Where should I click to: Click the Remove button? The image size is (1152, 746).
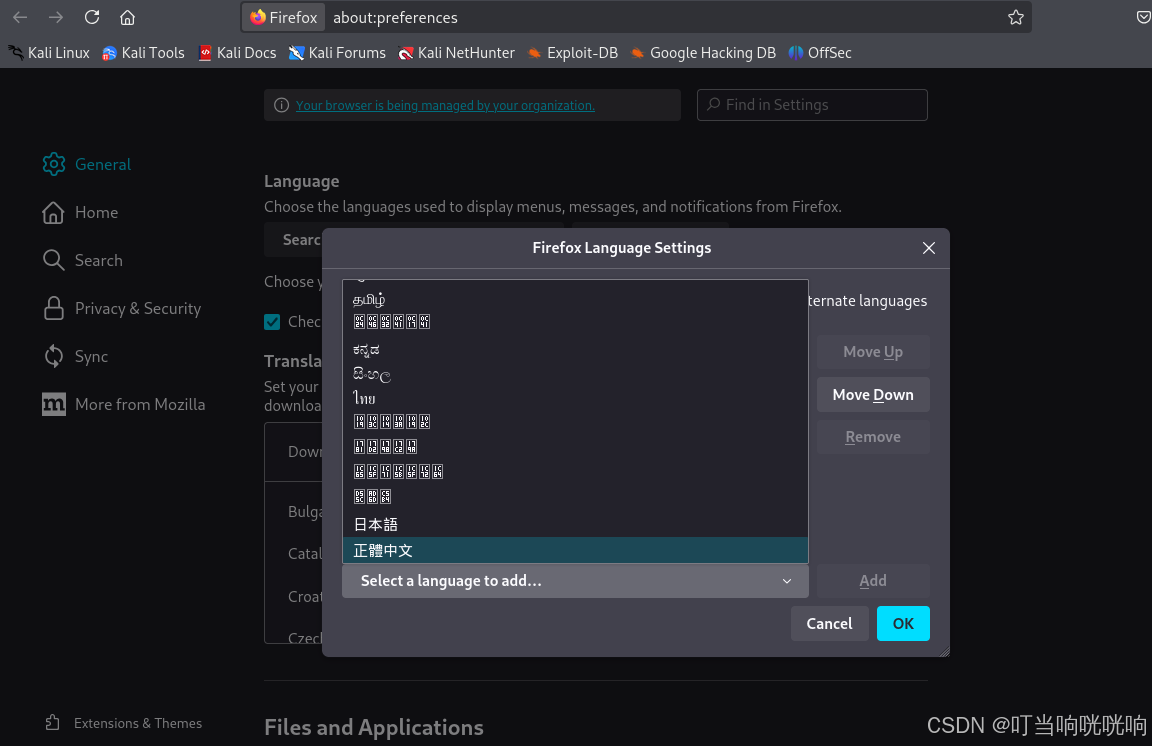point(873,437)
